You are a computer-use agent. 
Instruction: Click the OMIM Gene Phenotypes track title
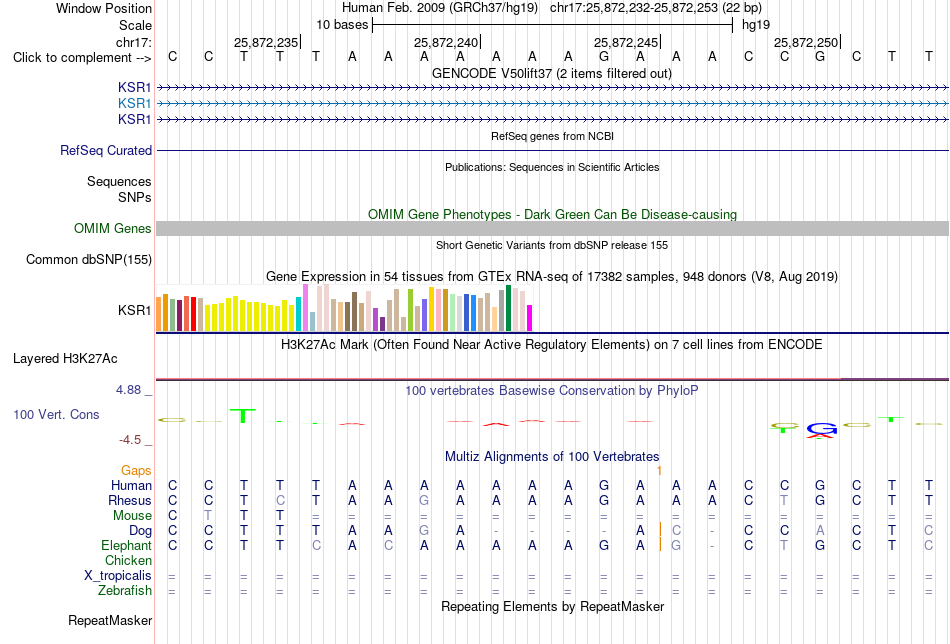click(552, 214)
